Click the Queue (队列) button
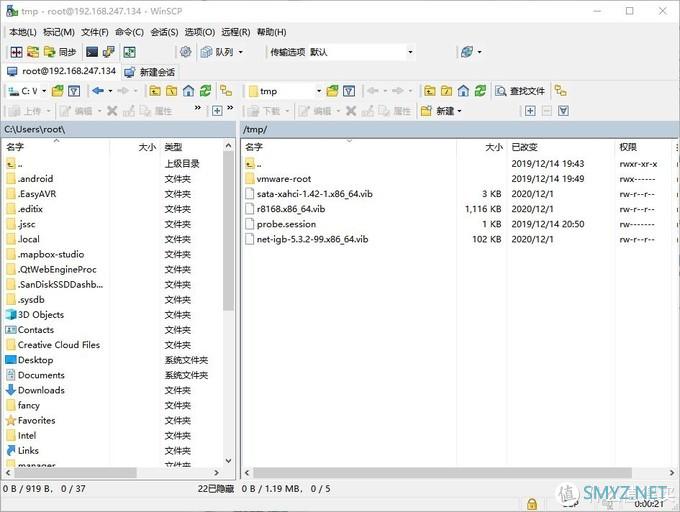The height and width of the screenshot is (512, 680). coord(217,52)
